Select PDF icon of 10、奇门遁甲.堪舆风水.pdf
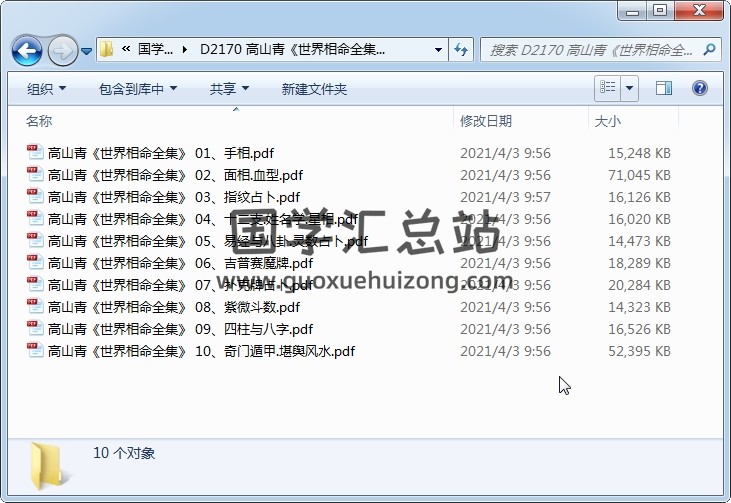Image resolution: width=731 pixels, height=503 pixels. (35, 350)
